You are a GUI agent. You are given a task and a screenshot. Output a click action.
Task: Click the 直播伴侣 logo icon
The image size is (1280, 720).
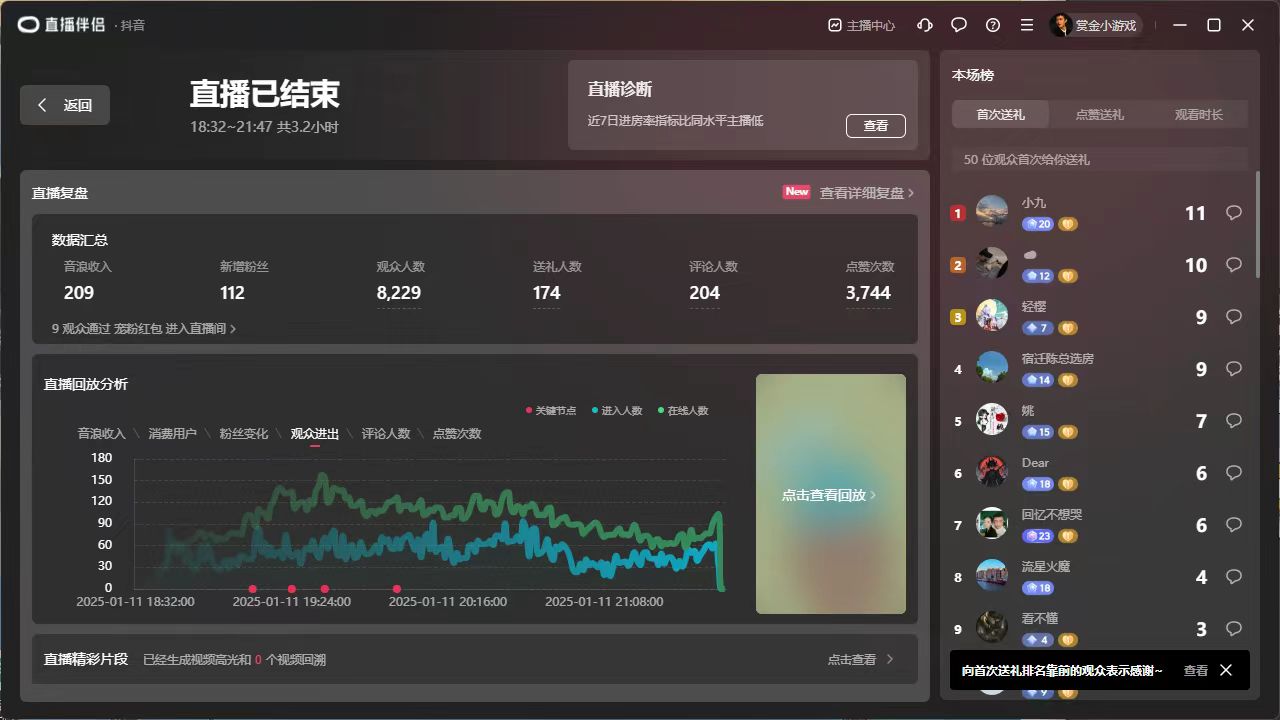pos(27,25)
